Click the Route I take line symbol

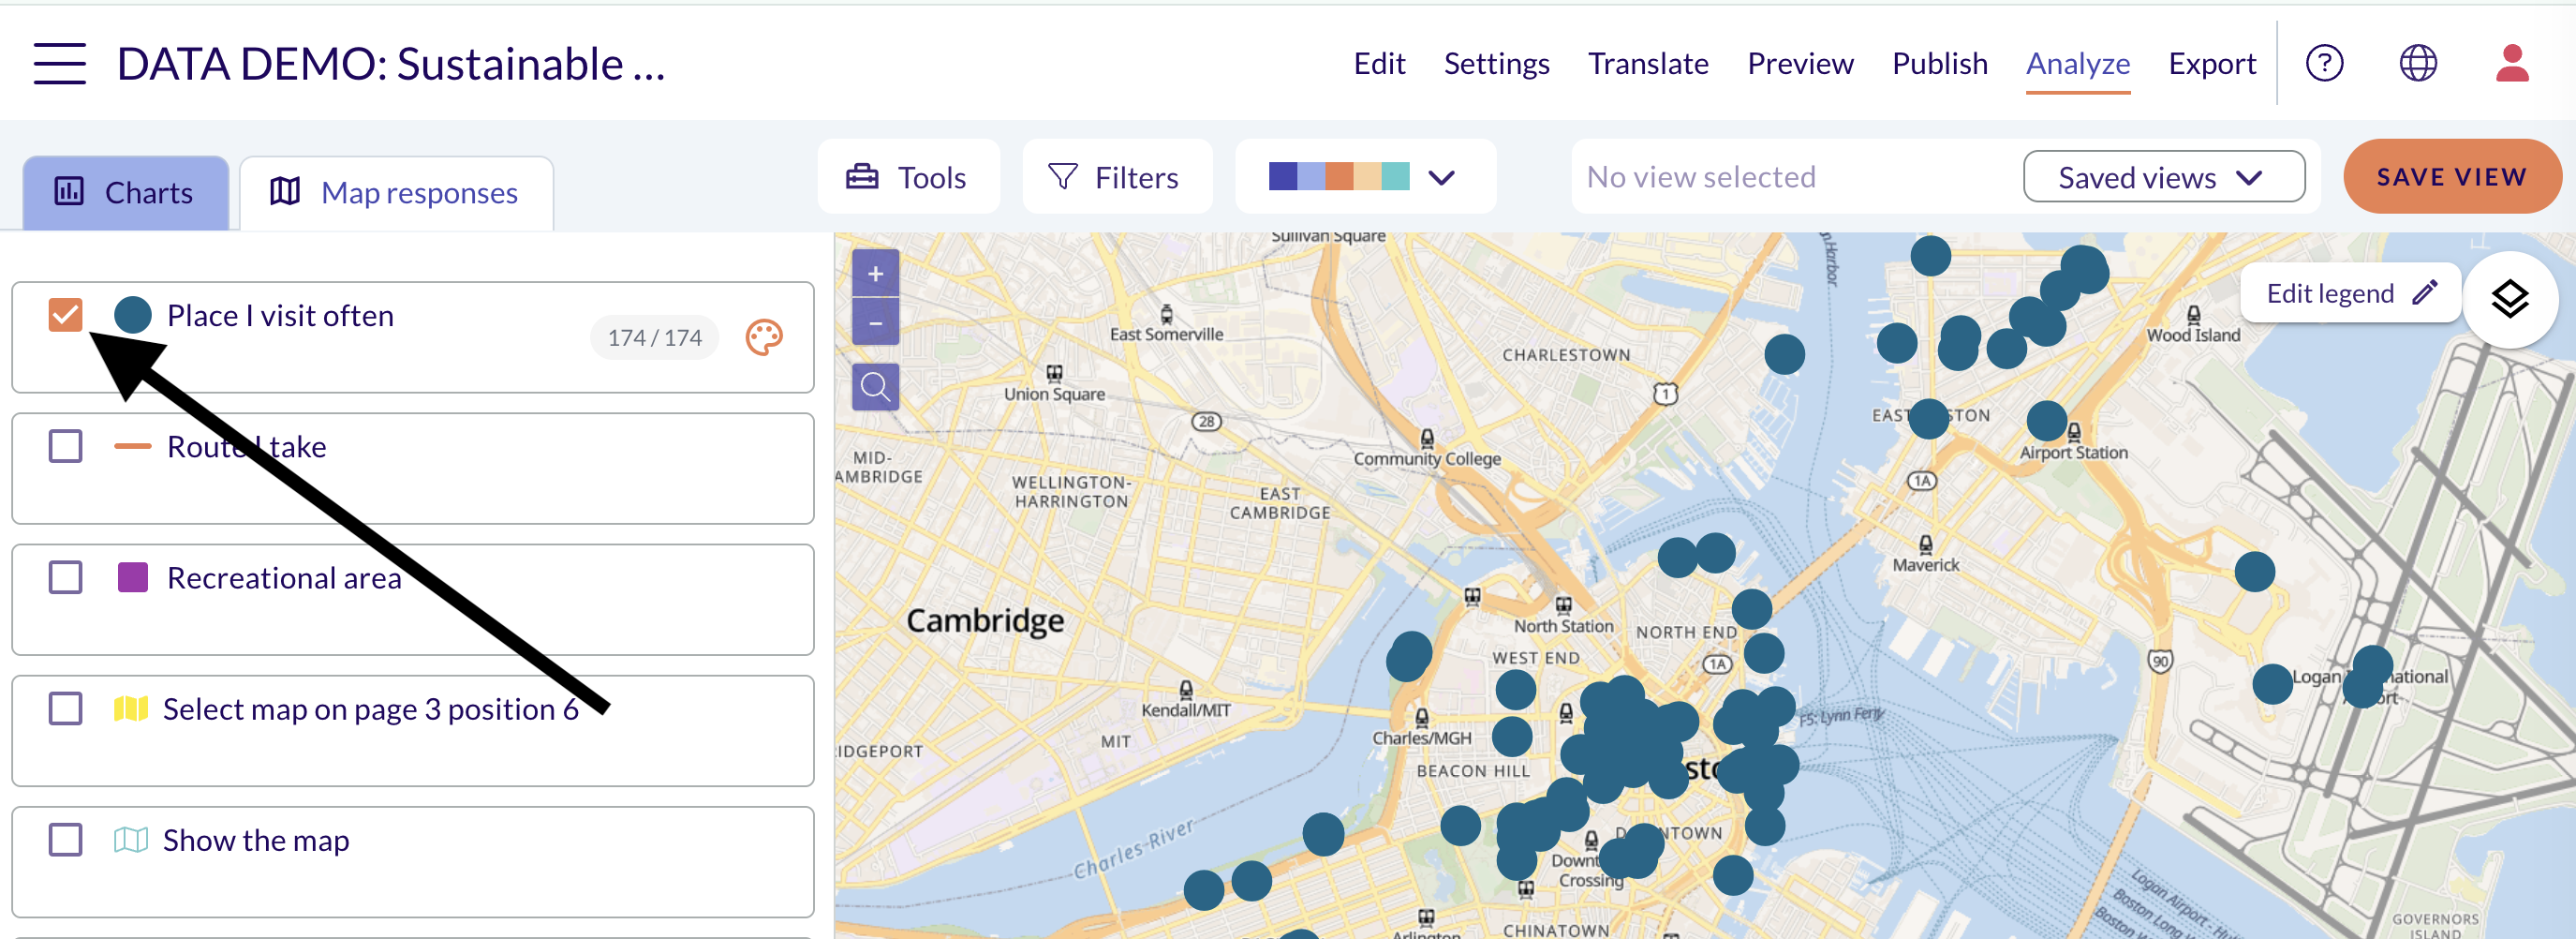[133, 447]
